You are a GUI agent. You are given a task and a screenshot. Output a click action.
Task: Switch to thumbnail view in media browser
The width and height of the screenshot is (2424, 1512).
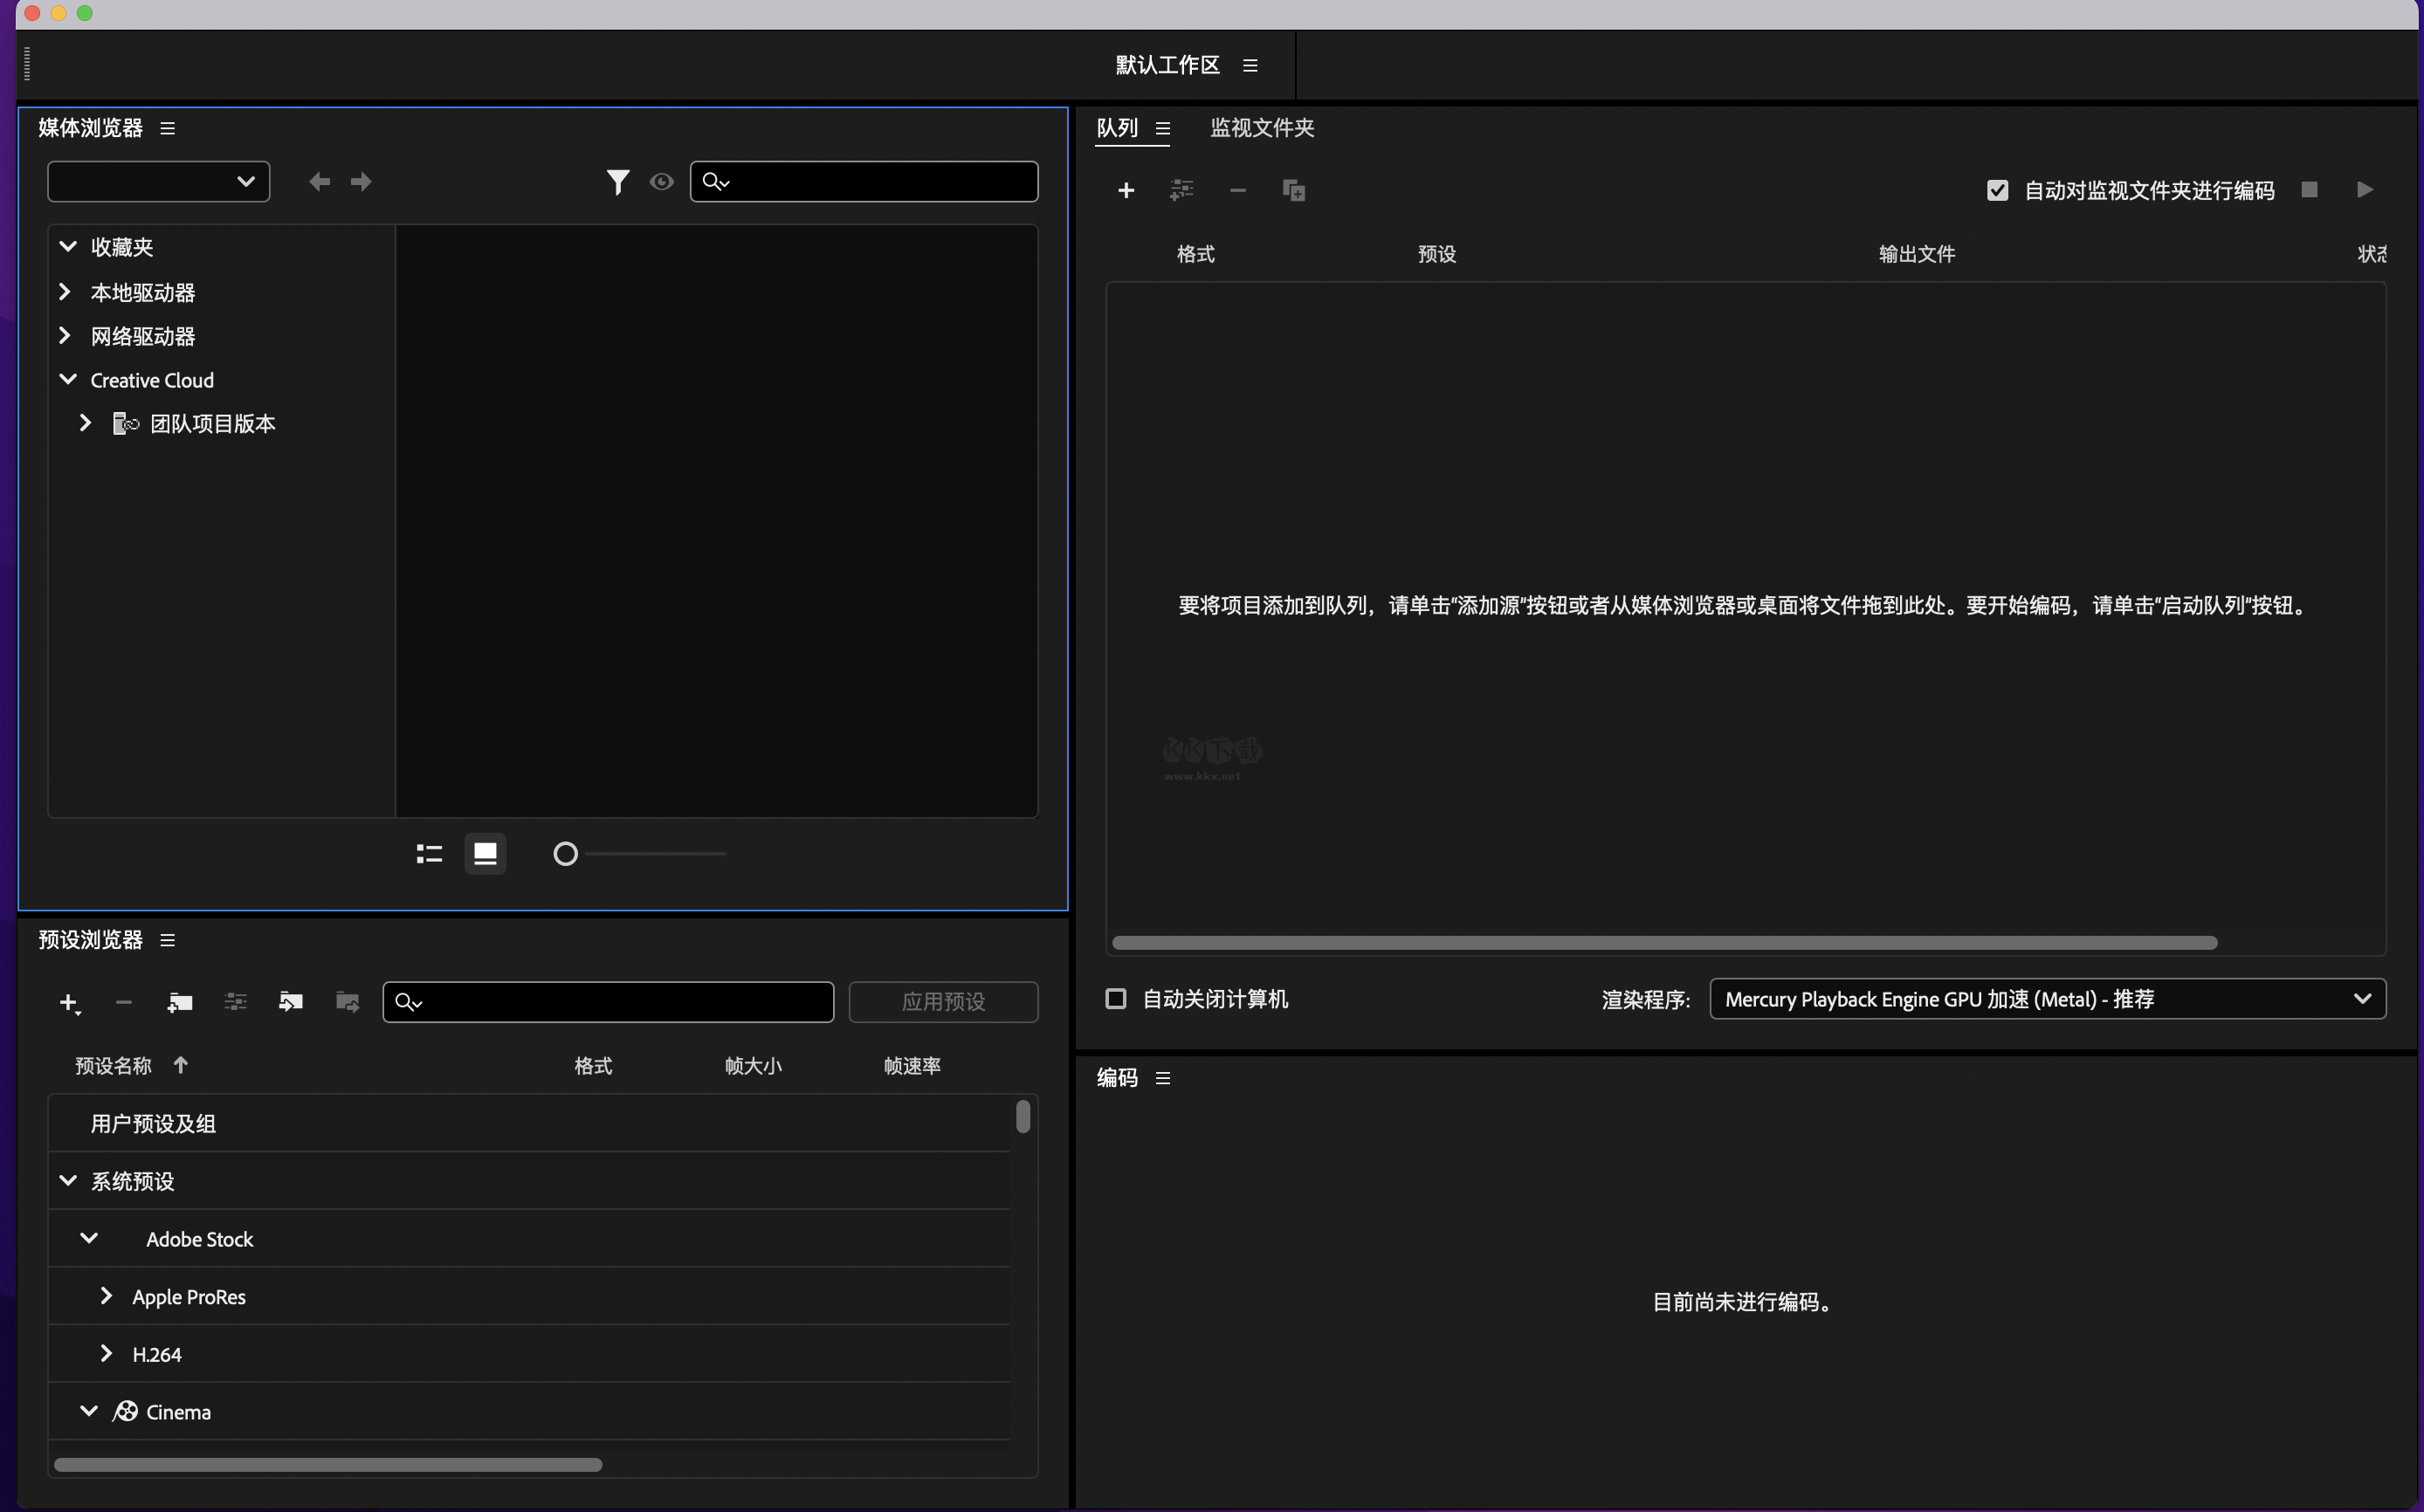click(485, 853)
